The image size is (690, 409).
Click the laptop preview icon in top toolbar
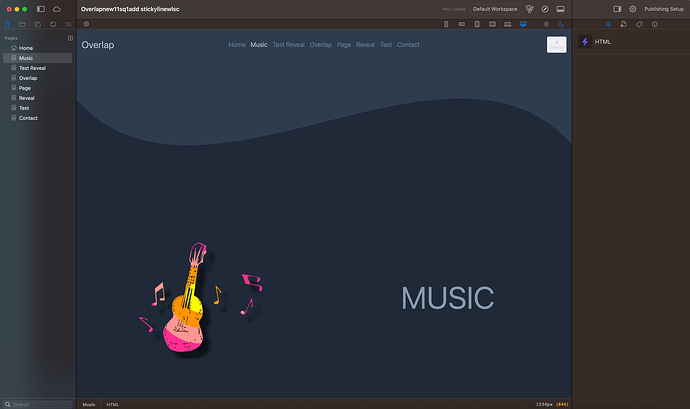[560, 9]
